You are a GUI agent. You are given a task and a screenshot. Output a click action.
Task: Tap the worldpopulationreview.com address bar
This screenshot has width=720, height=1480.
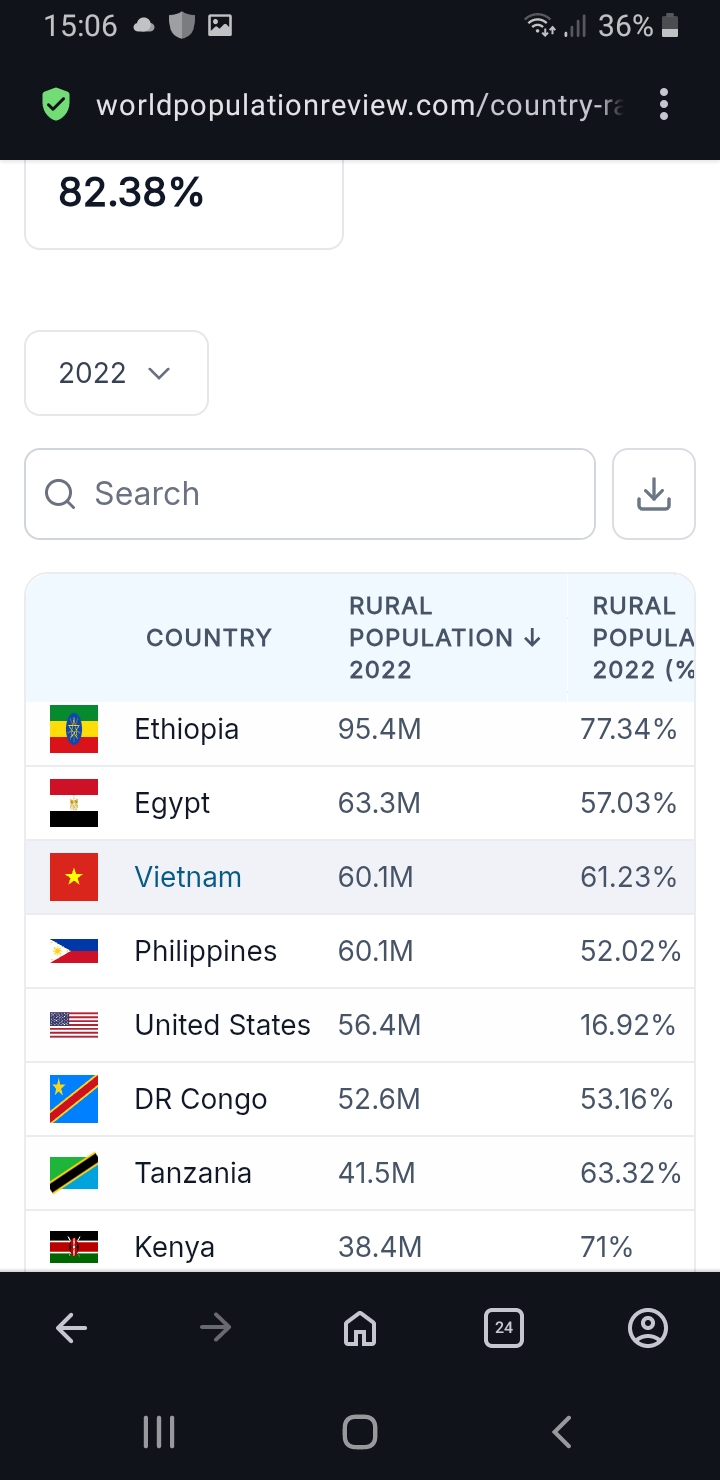click(x=359, y=105)
